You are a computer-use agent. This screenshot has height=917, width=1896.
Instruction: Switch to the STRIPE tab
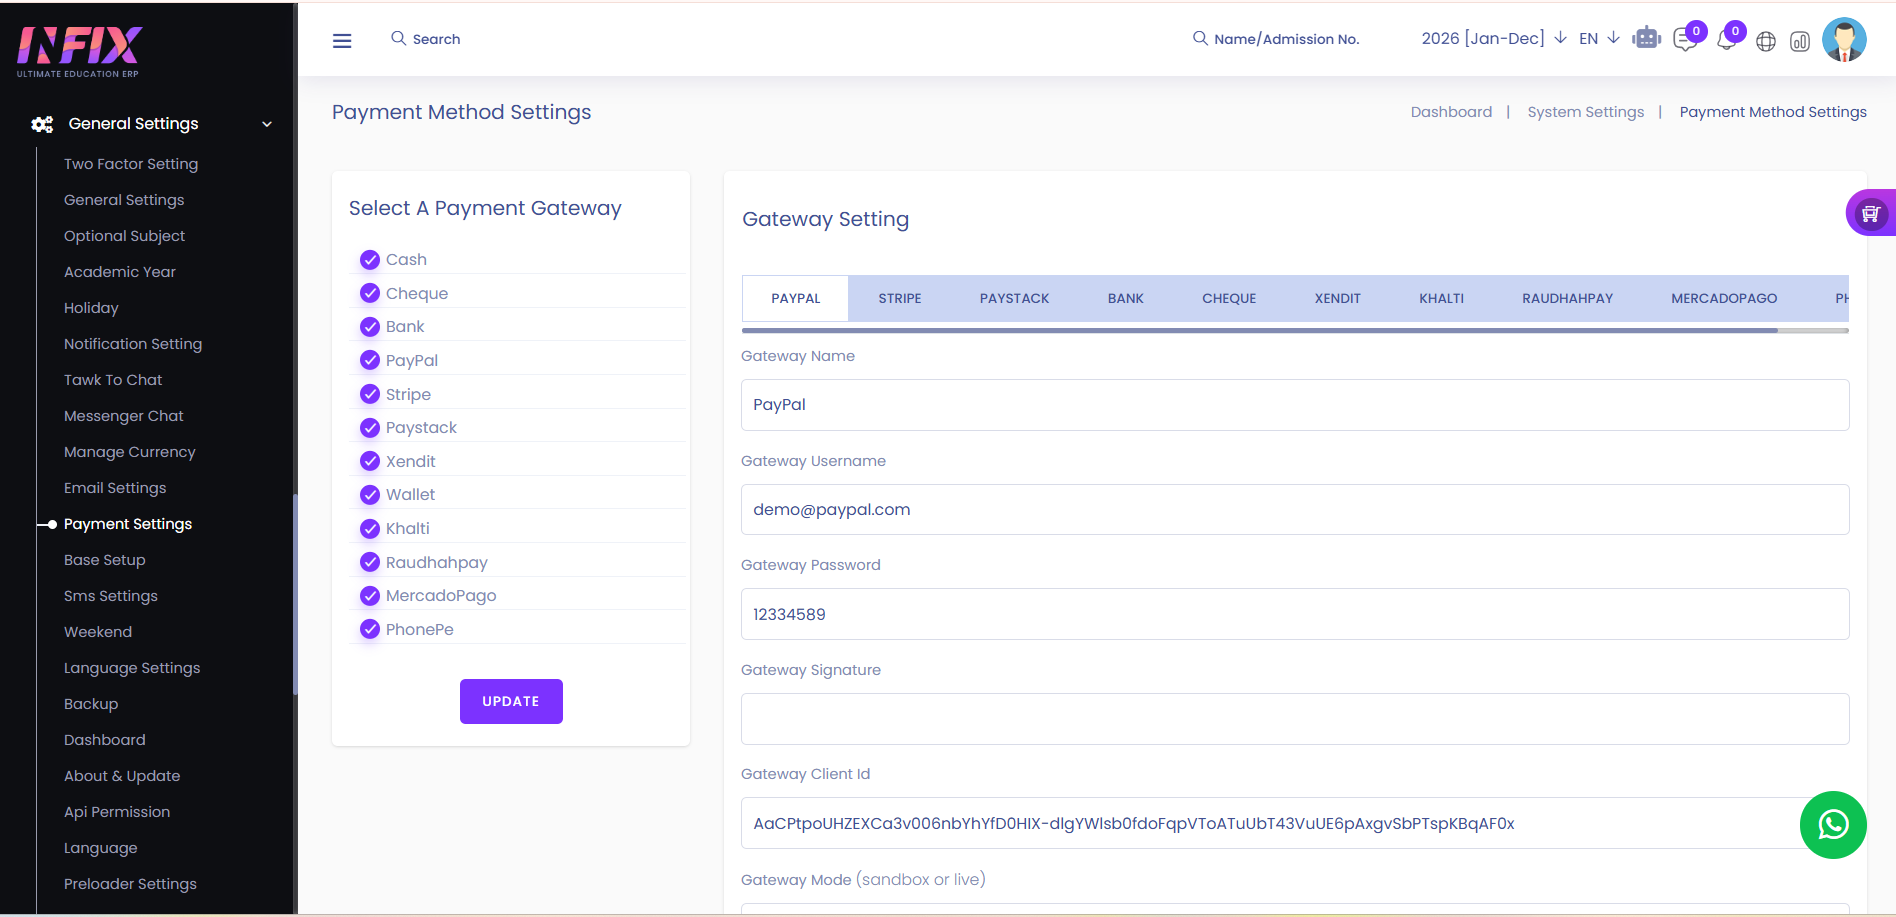point(900,298)
